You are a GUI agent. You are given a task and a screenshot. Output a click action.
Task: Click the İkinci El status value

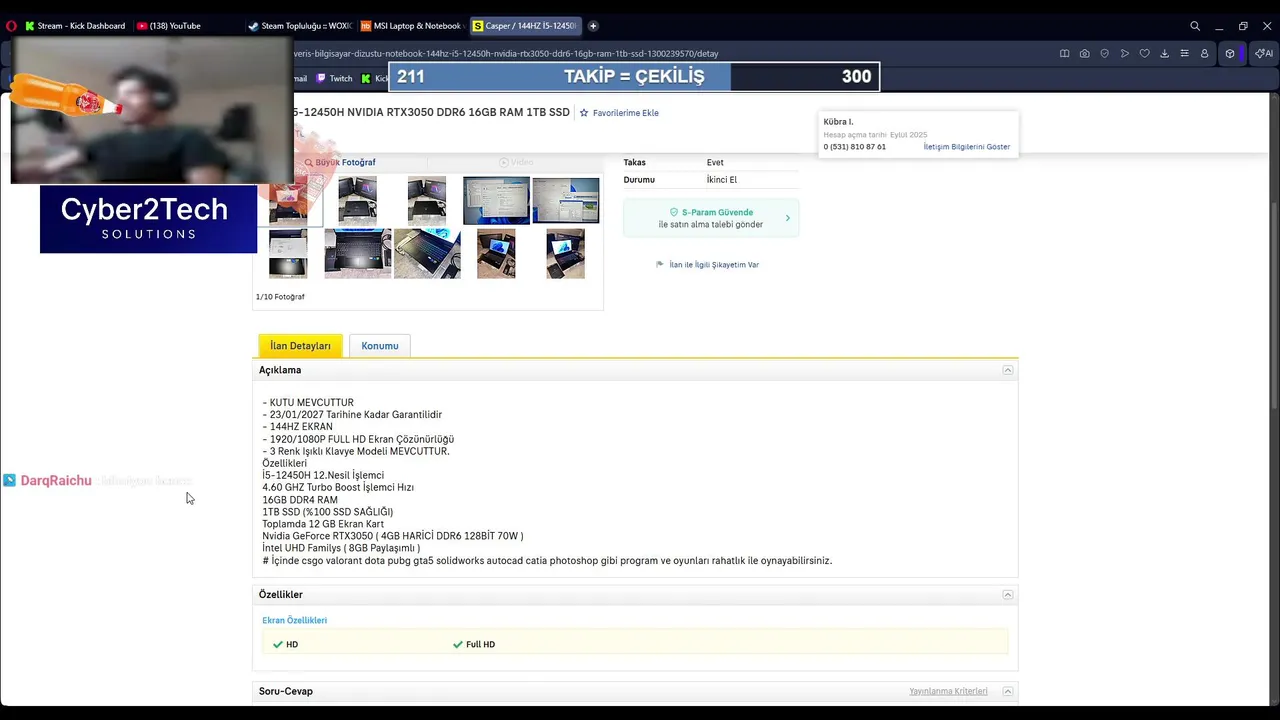click(722, 180)
